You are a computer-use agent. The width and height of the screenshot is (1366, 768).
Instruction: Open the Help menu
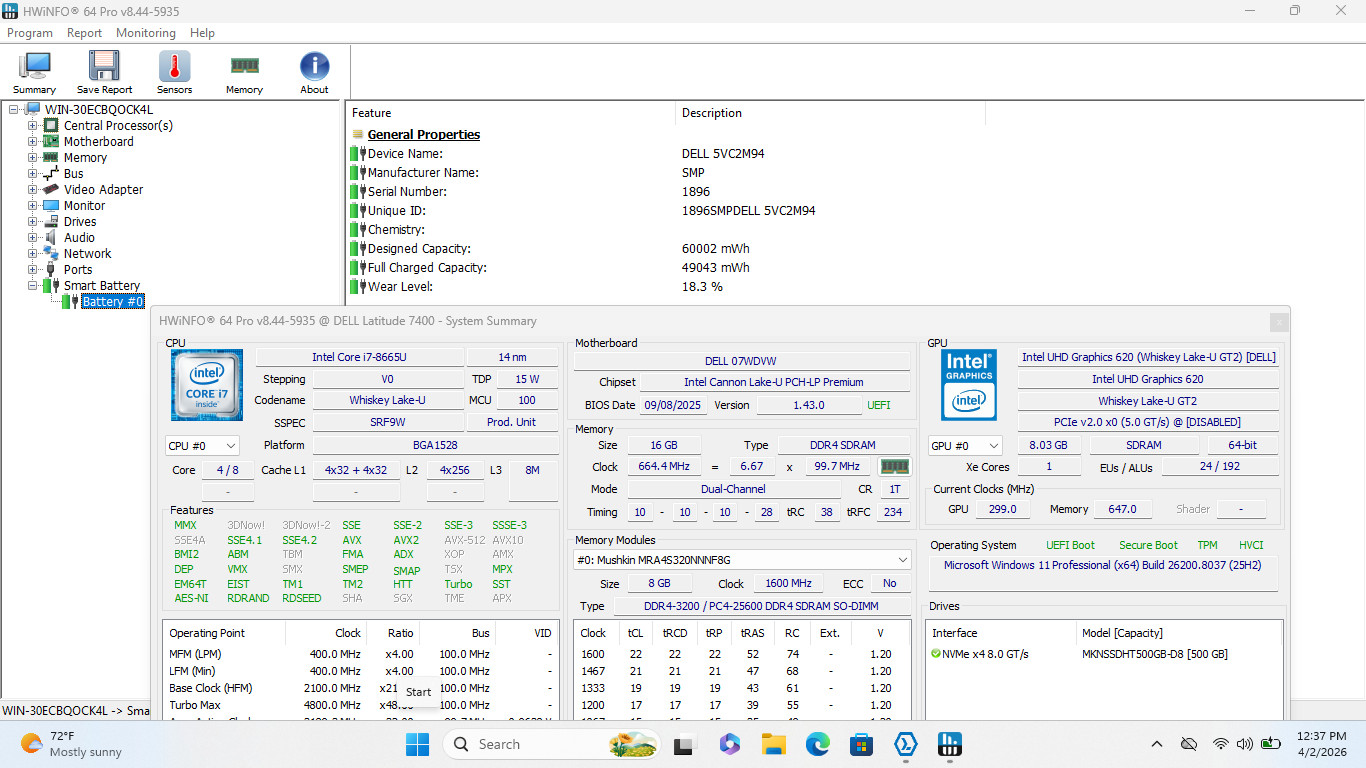tap(202, 33)
